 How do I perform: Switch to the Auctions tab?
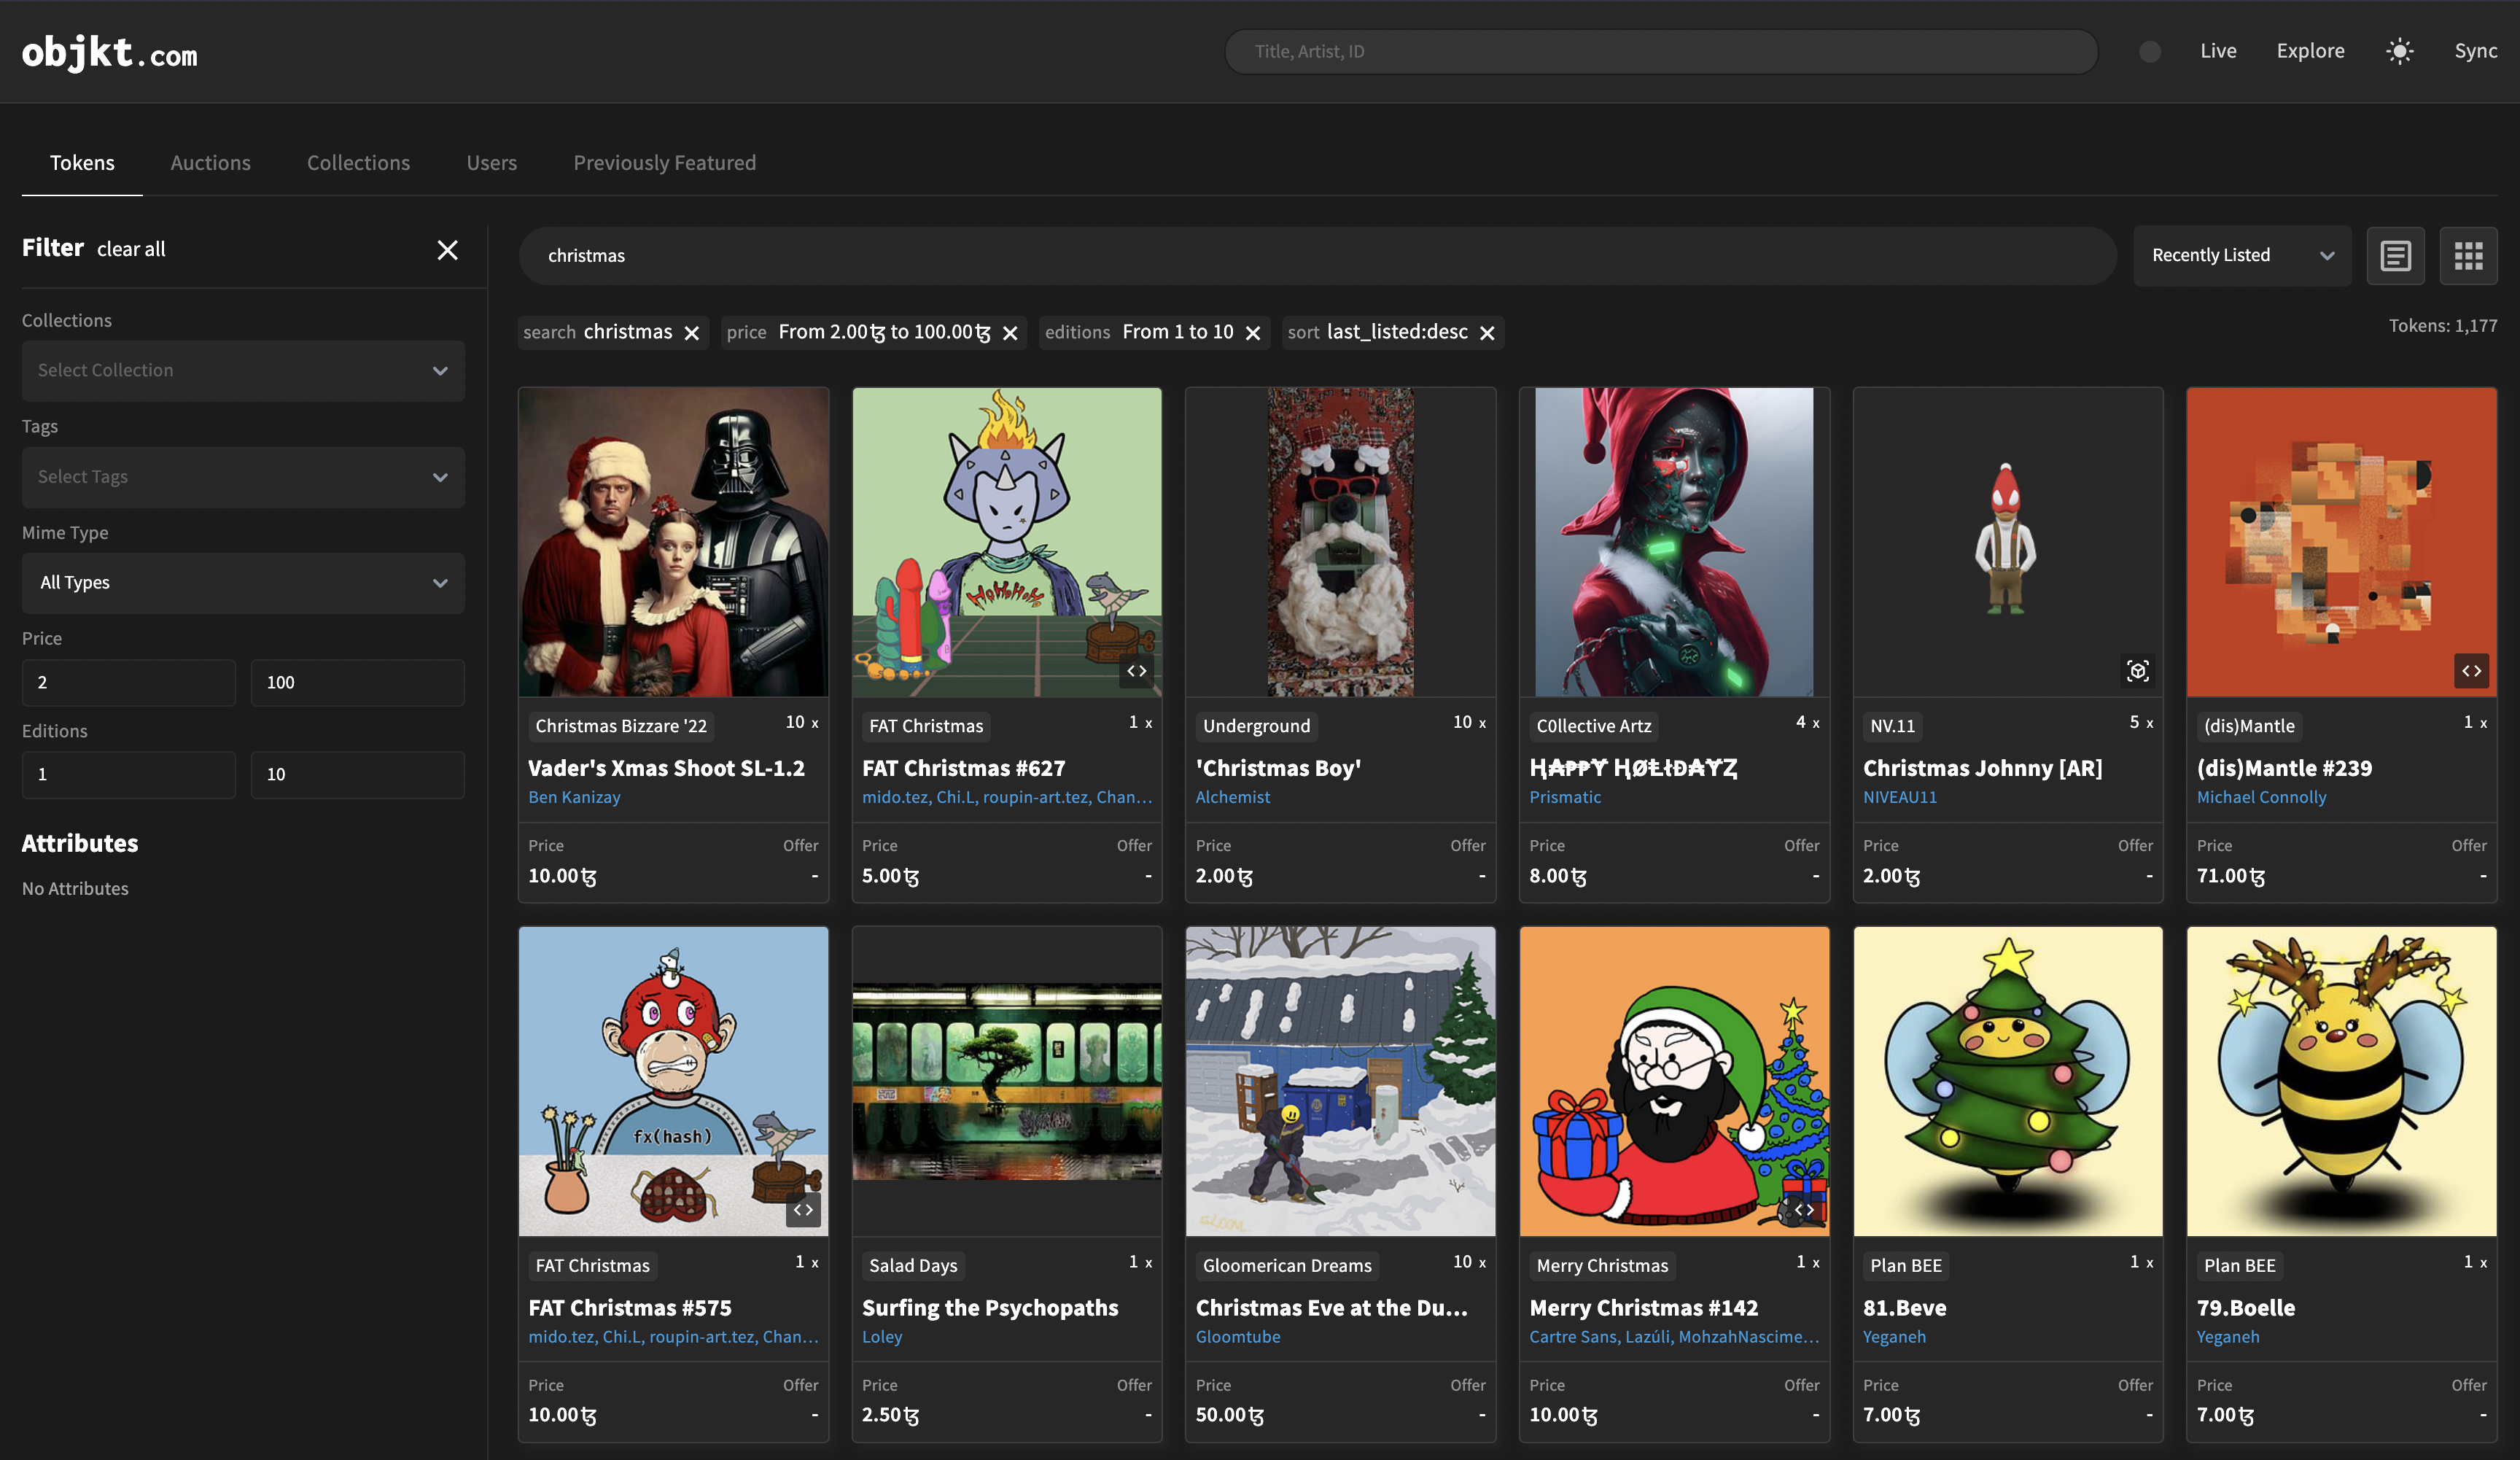coord(210,162)
